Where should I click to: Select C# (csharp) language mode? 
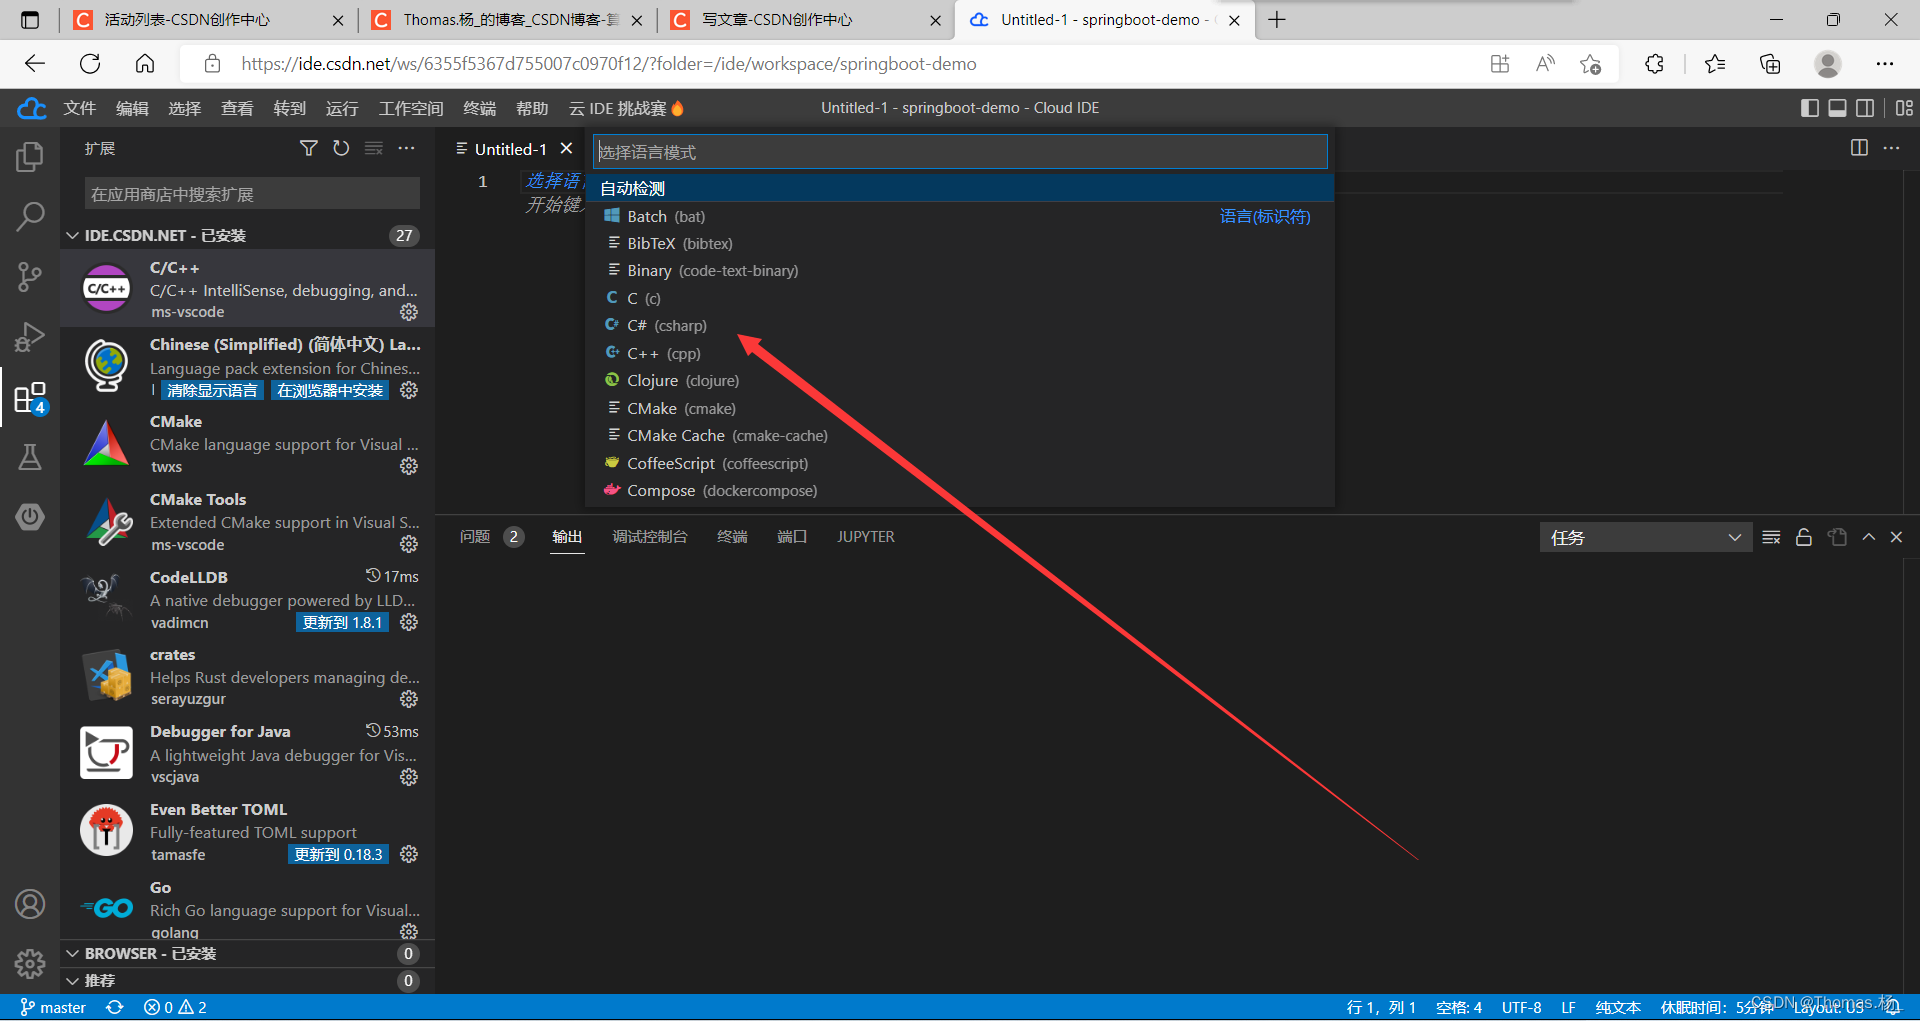point(960,325)
